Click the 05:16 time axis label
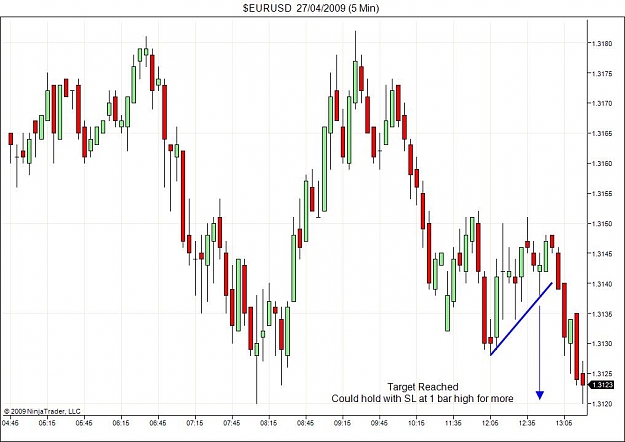This screenshot has height=442, width=625. (47, 423)
